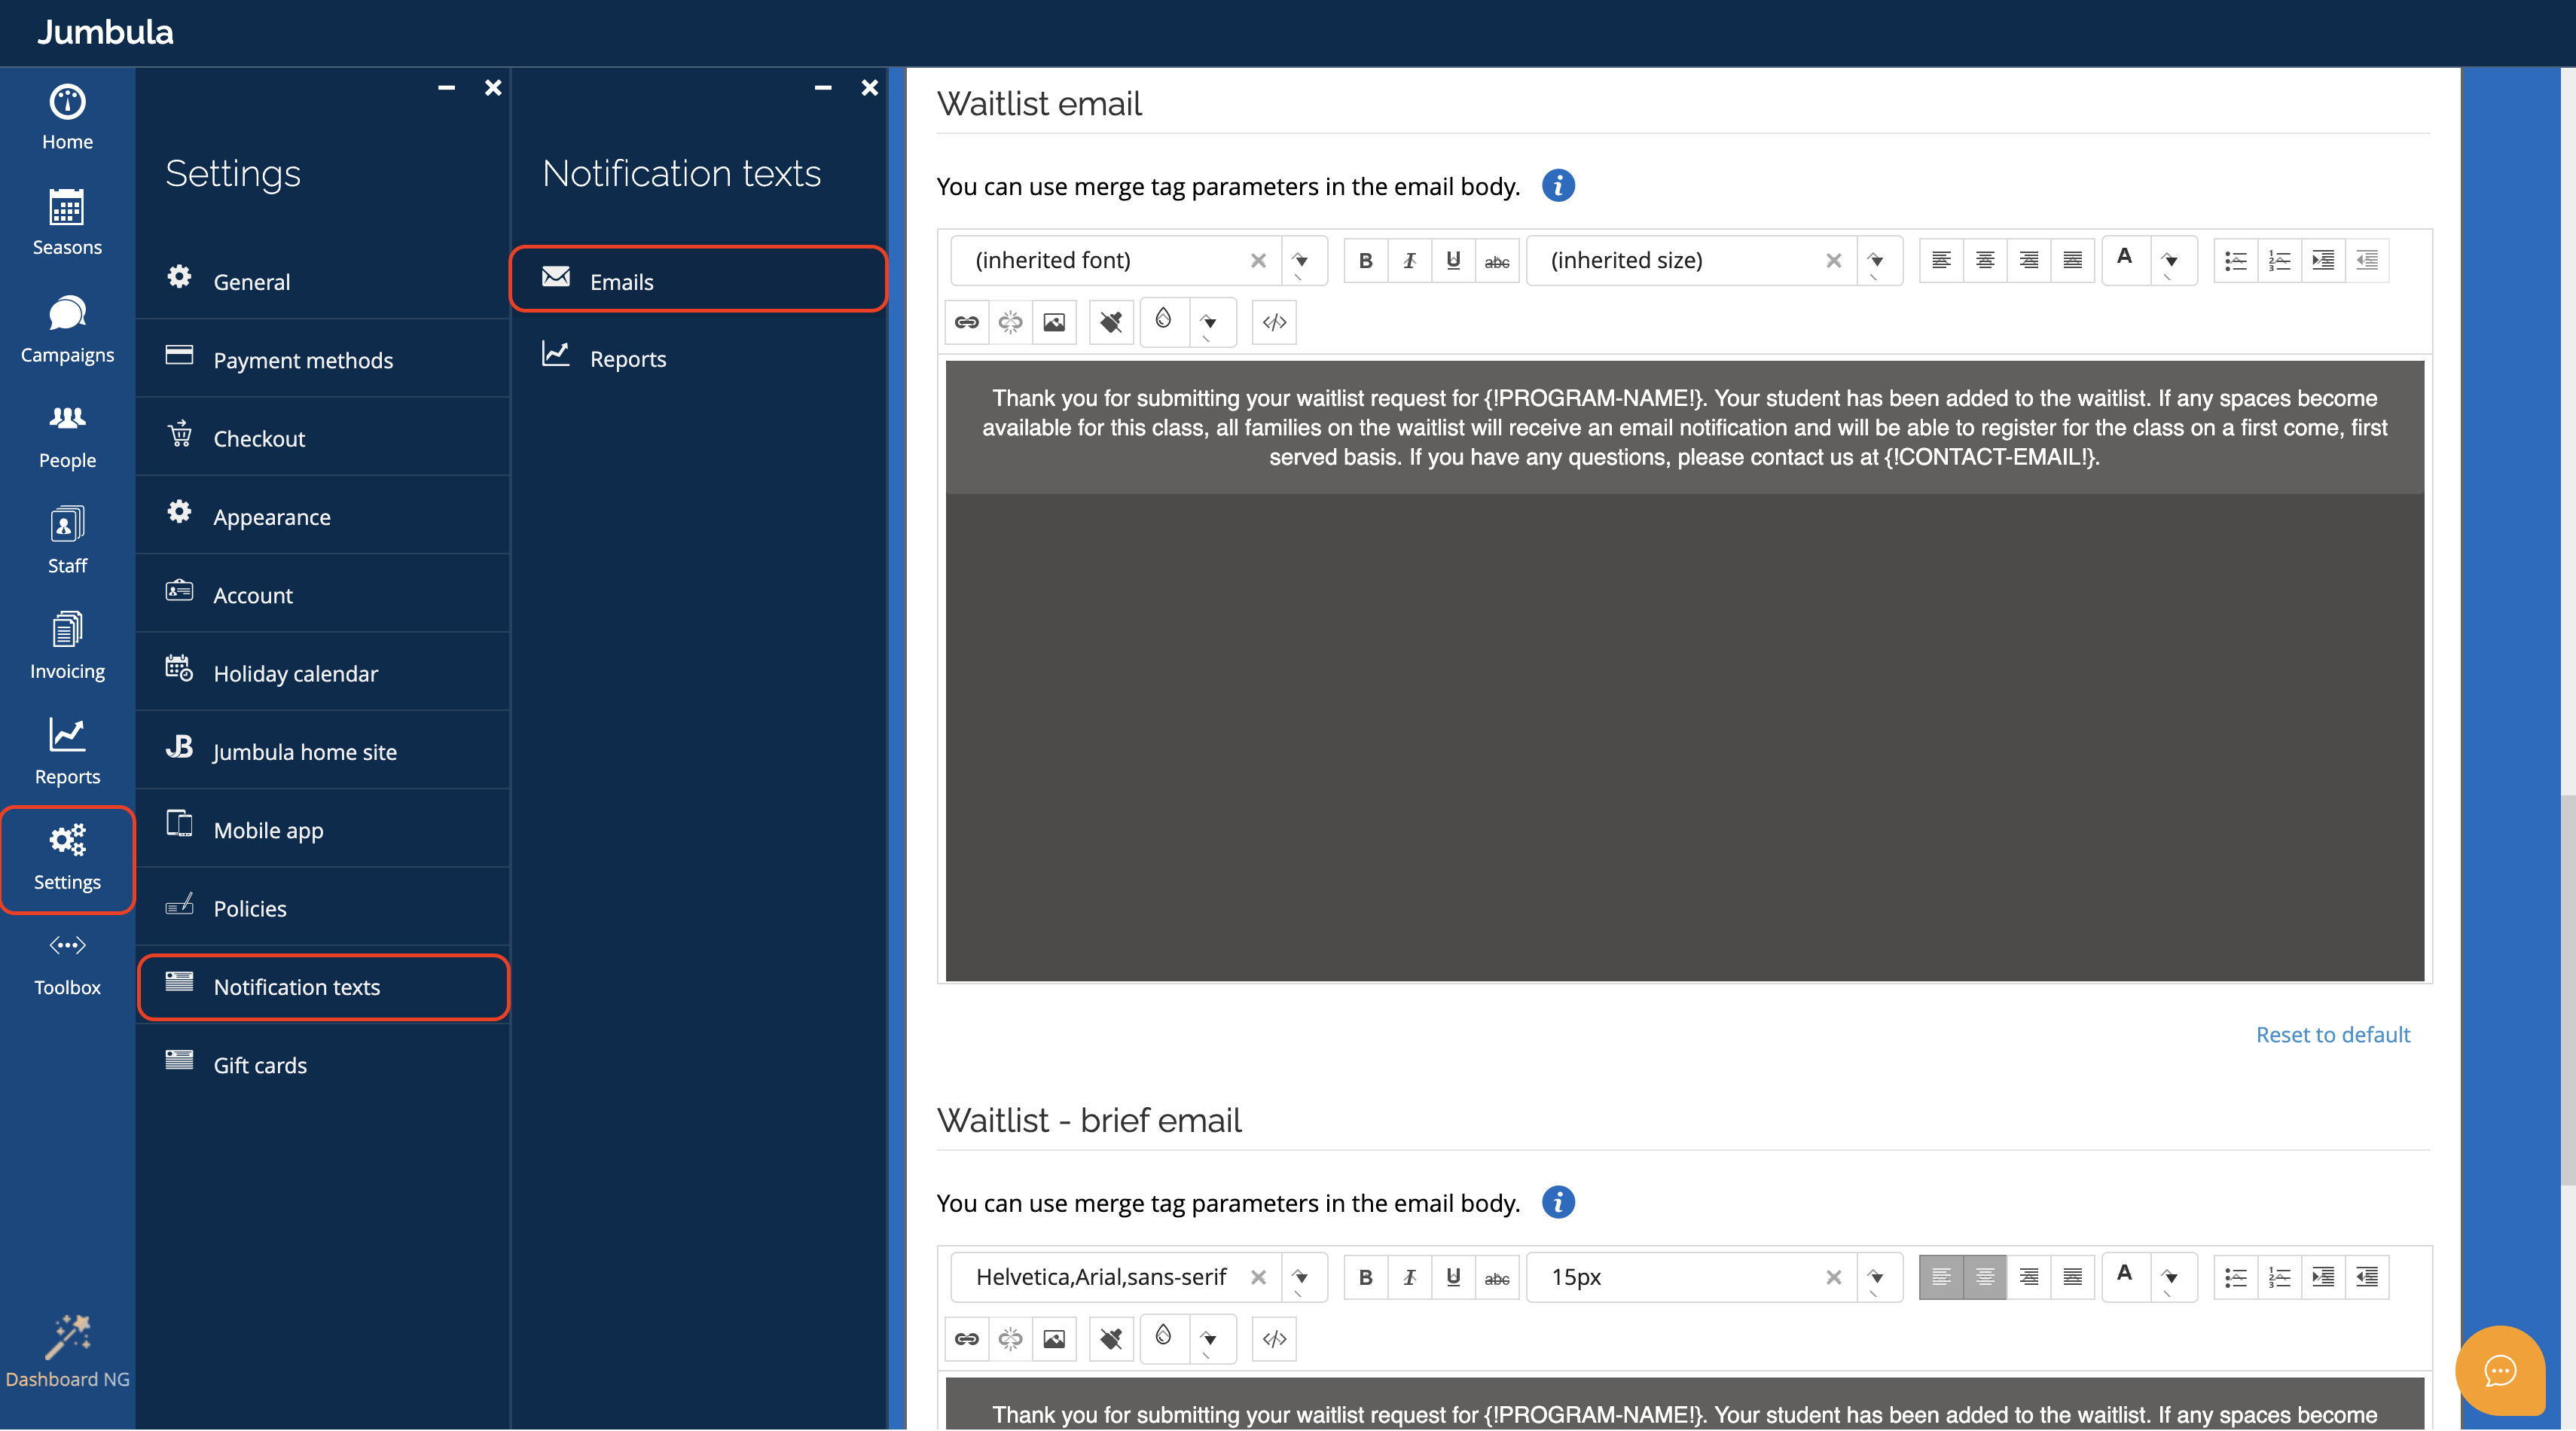Click the merge tag info icon under Waitlist email
Screen dimensions: 2576x1431
tap(1557, 186)
